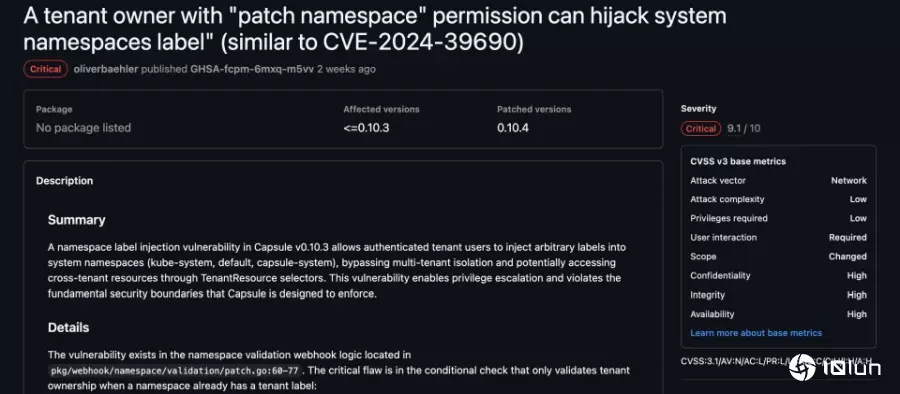Click the Critical badge under the title
Screen dimensions: 900x394
pos(46,69)
